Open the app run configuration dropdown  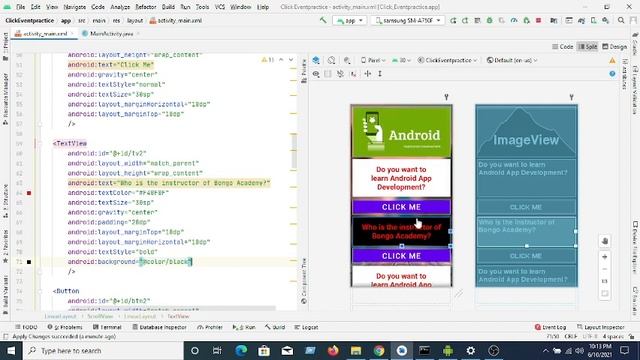coord(350,20)
